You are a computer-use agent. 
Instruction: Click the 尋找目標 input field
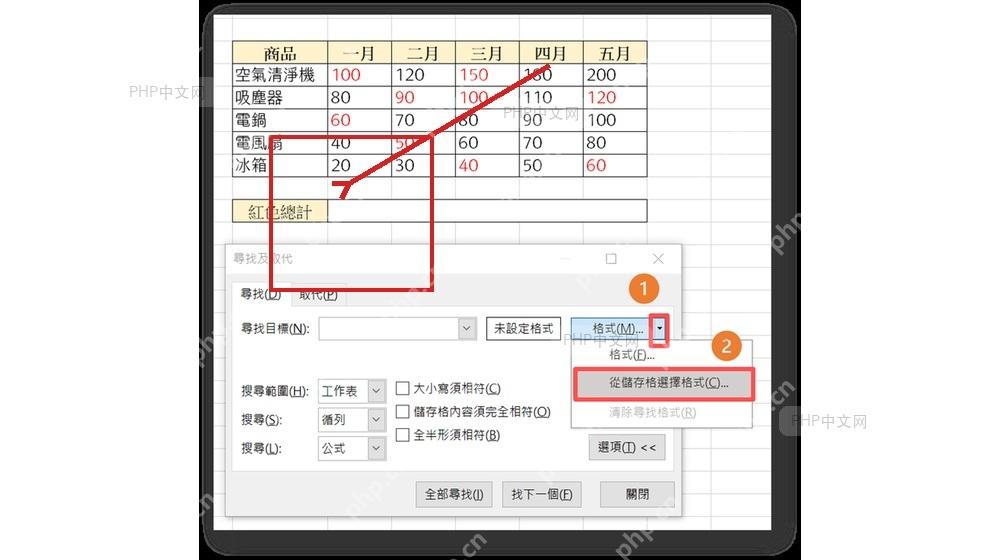coord(388,328)
